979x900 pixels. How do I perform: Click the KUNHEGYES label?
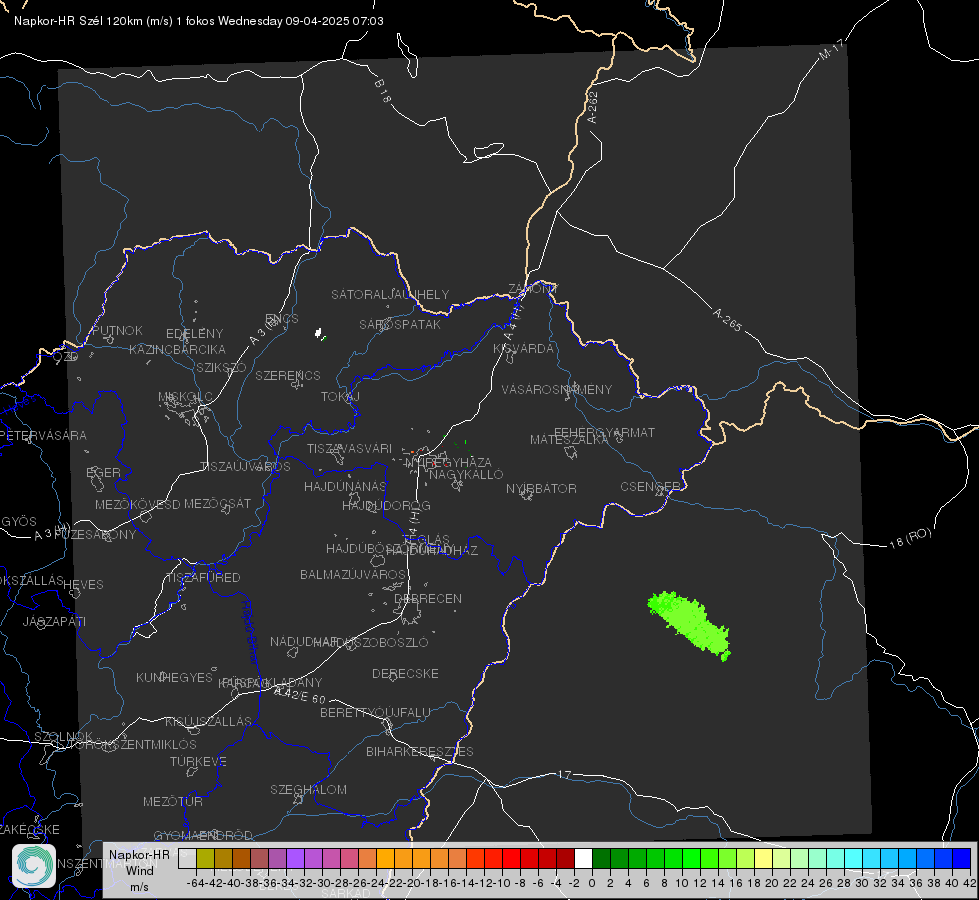point(175,677)
